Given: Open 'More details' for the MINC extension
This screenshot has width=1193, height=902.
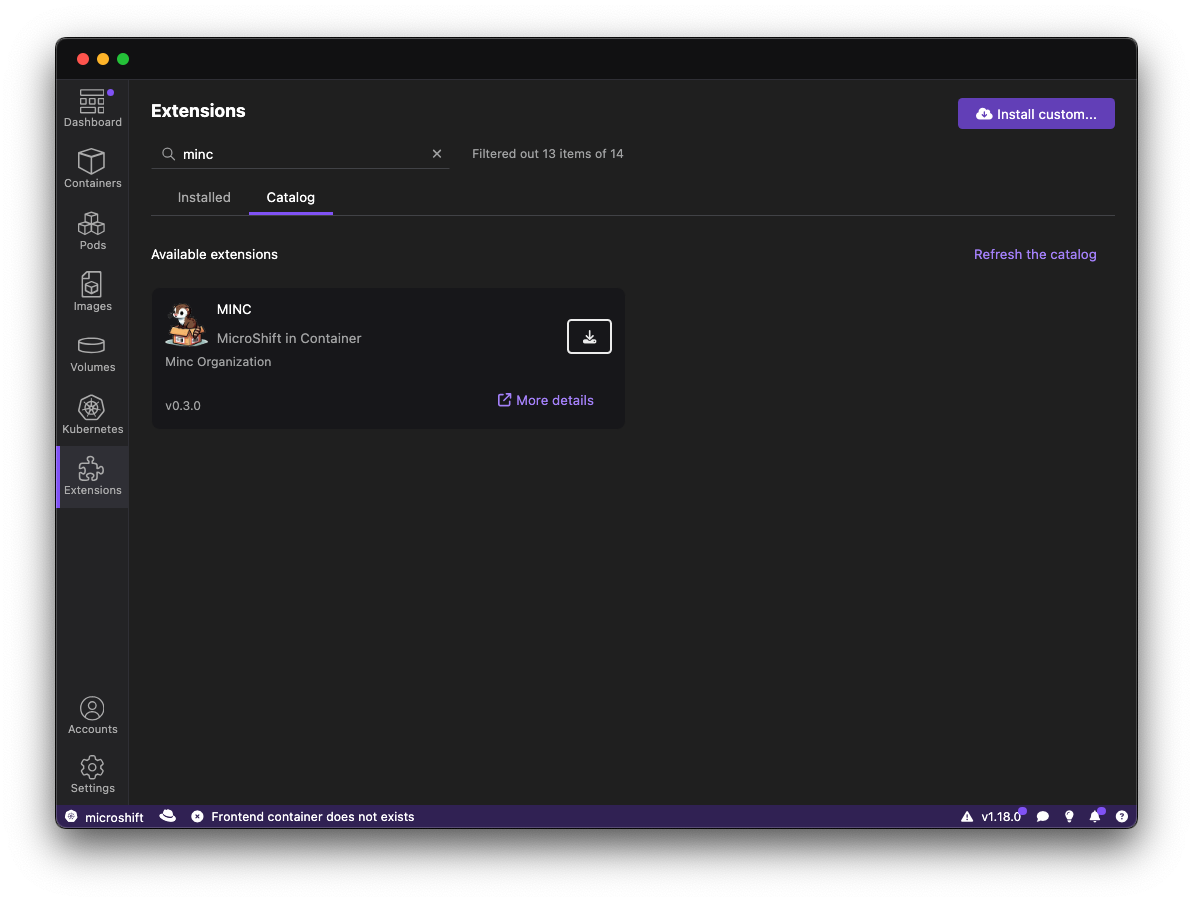Looking at the screenshot, I should pyautogui.click(x=546, y=400).
